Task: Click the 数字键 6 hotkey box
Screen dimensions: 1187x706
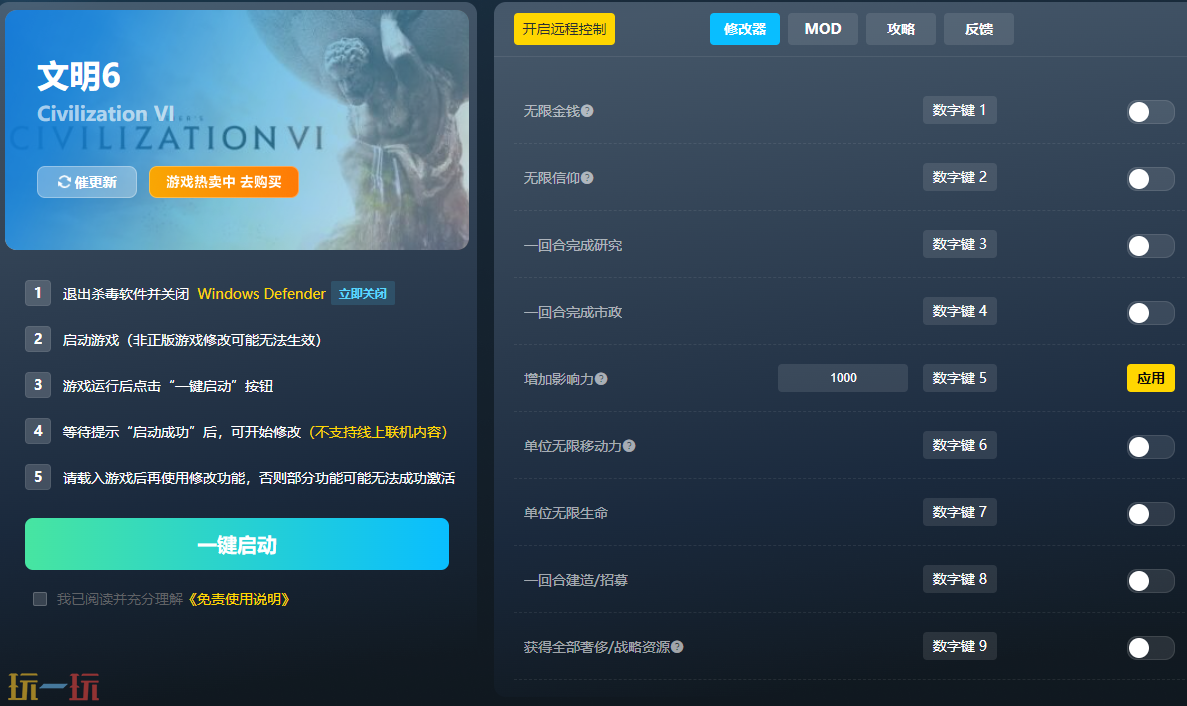Action: pos(959,445)
